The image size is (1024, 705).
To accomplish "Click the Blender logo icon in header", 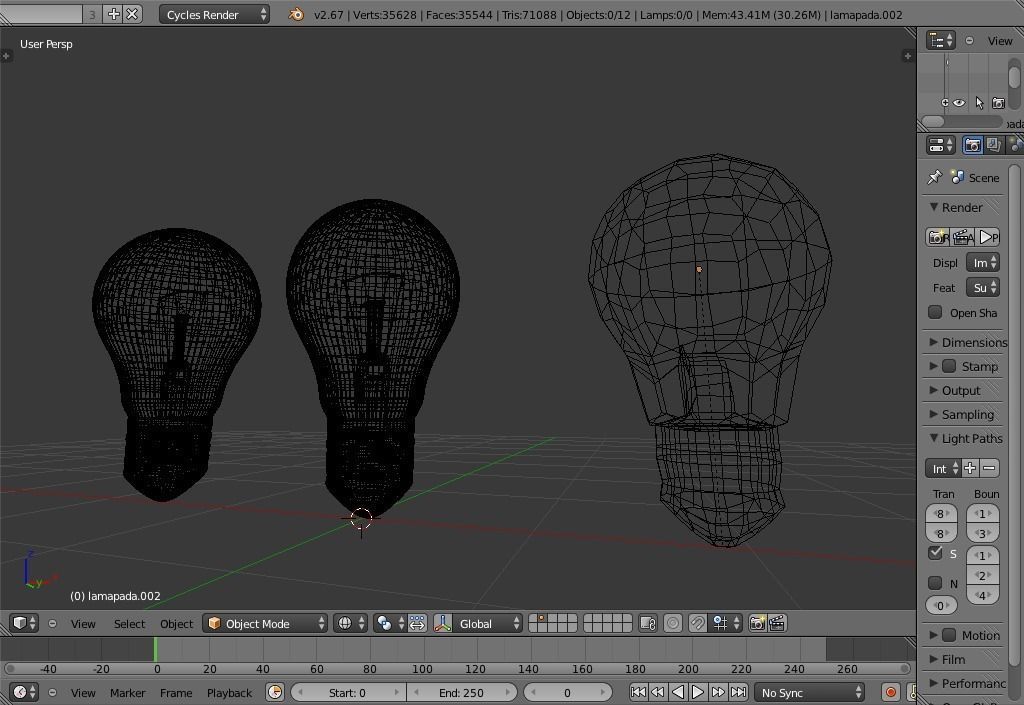I will click(x=296, y=14).
